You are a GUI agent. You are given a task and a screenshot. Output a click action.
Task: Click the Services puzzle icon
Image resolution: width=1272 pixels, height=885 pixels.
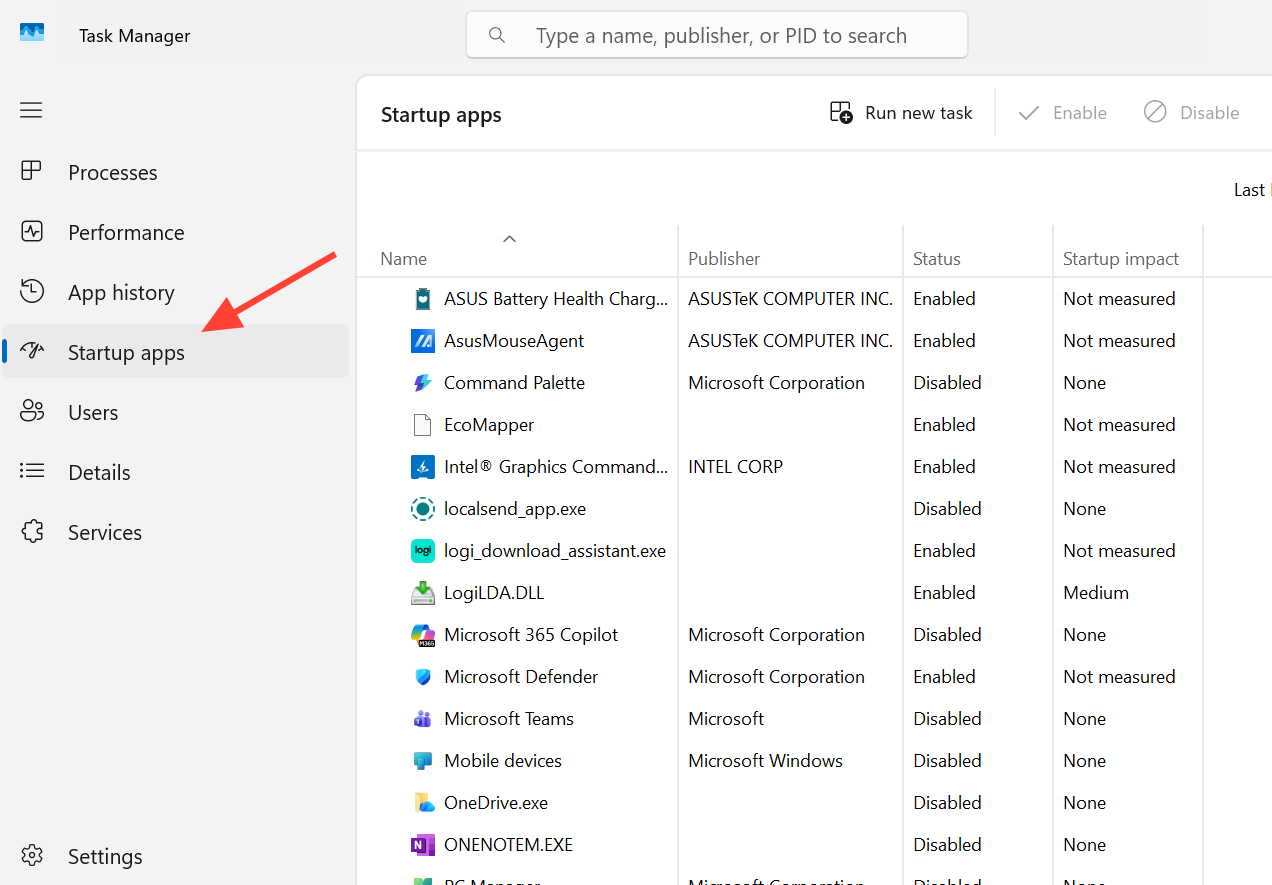[32, 531]
